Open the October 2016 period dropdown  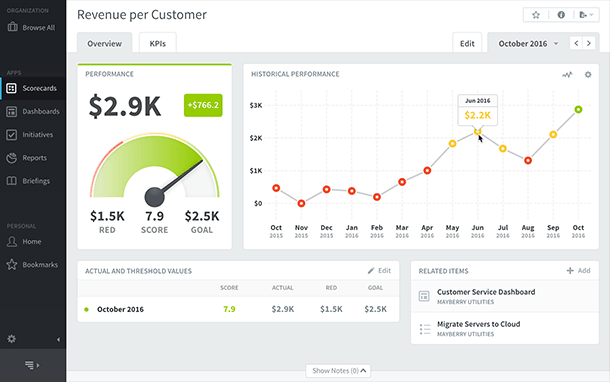(528, 44)
